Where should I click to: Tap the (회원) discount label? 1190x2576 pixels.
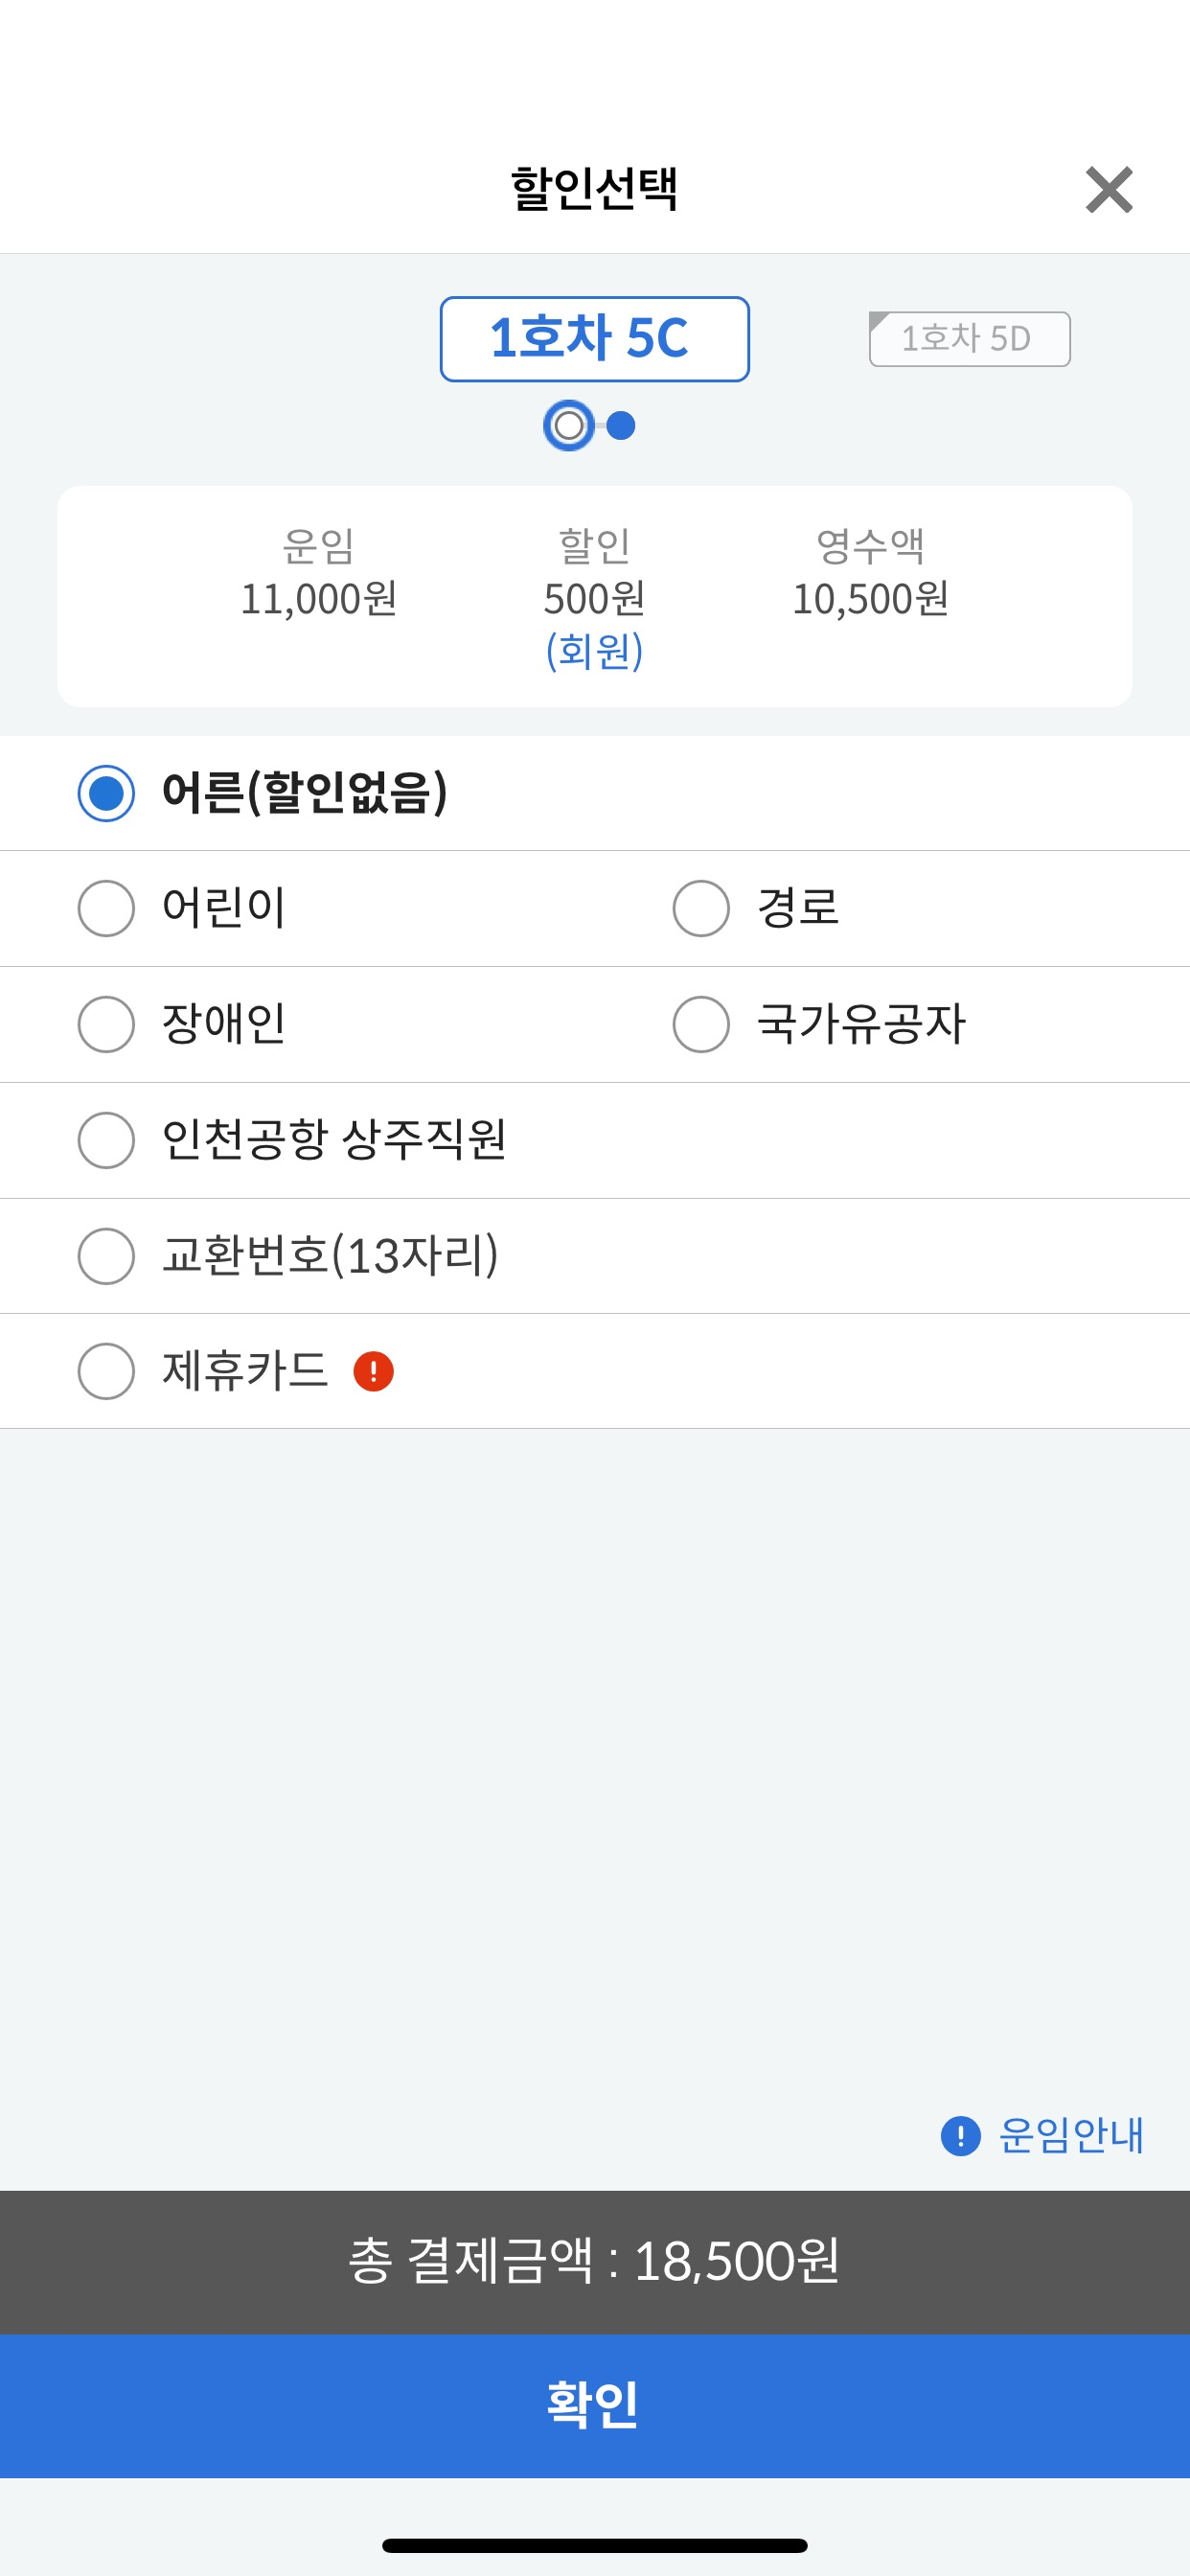[x=594, y=651]
